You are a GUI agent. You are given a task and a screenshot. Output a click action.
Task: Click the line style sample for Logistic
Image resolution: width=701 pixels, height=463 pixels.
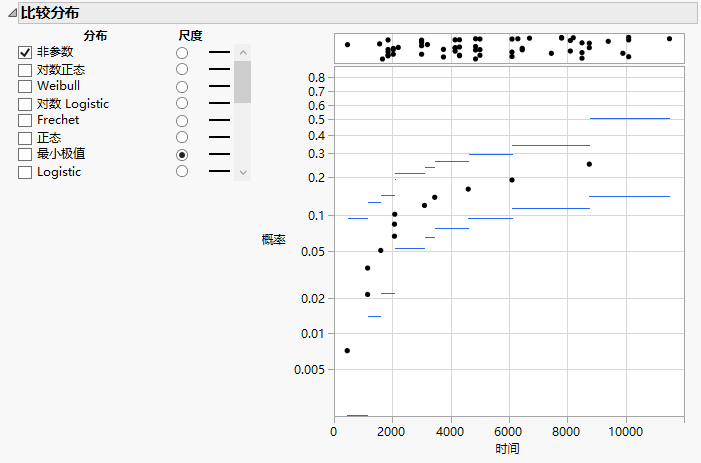pyautogui.click(x=220, y=171)
